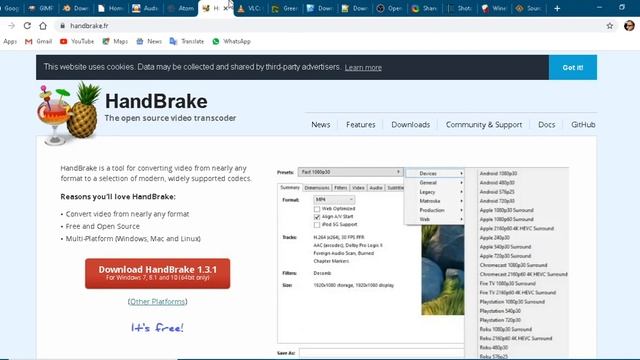This screenshot has height=360, width=640.
Task: Click the Save As field in screenshot
Action: (x=381, y=353)
